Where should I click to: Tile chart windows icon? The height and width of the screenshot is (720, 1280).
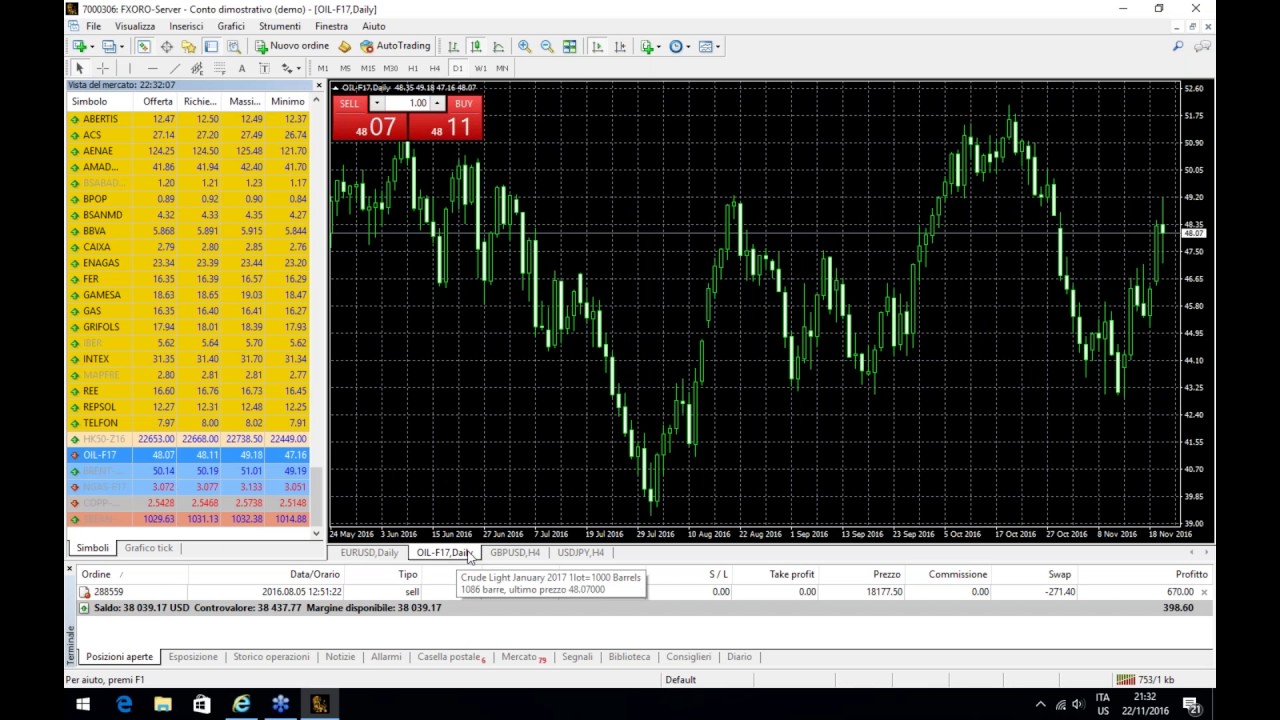pyautogui.click(x=569, y=46)
